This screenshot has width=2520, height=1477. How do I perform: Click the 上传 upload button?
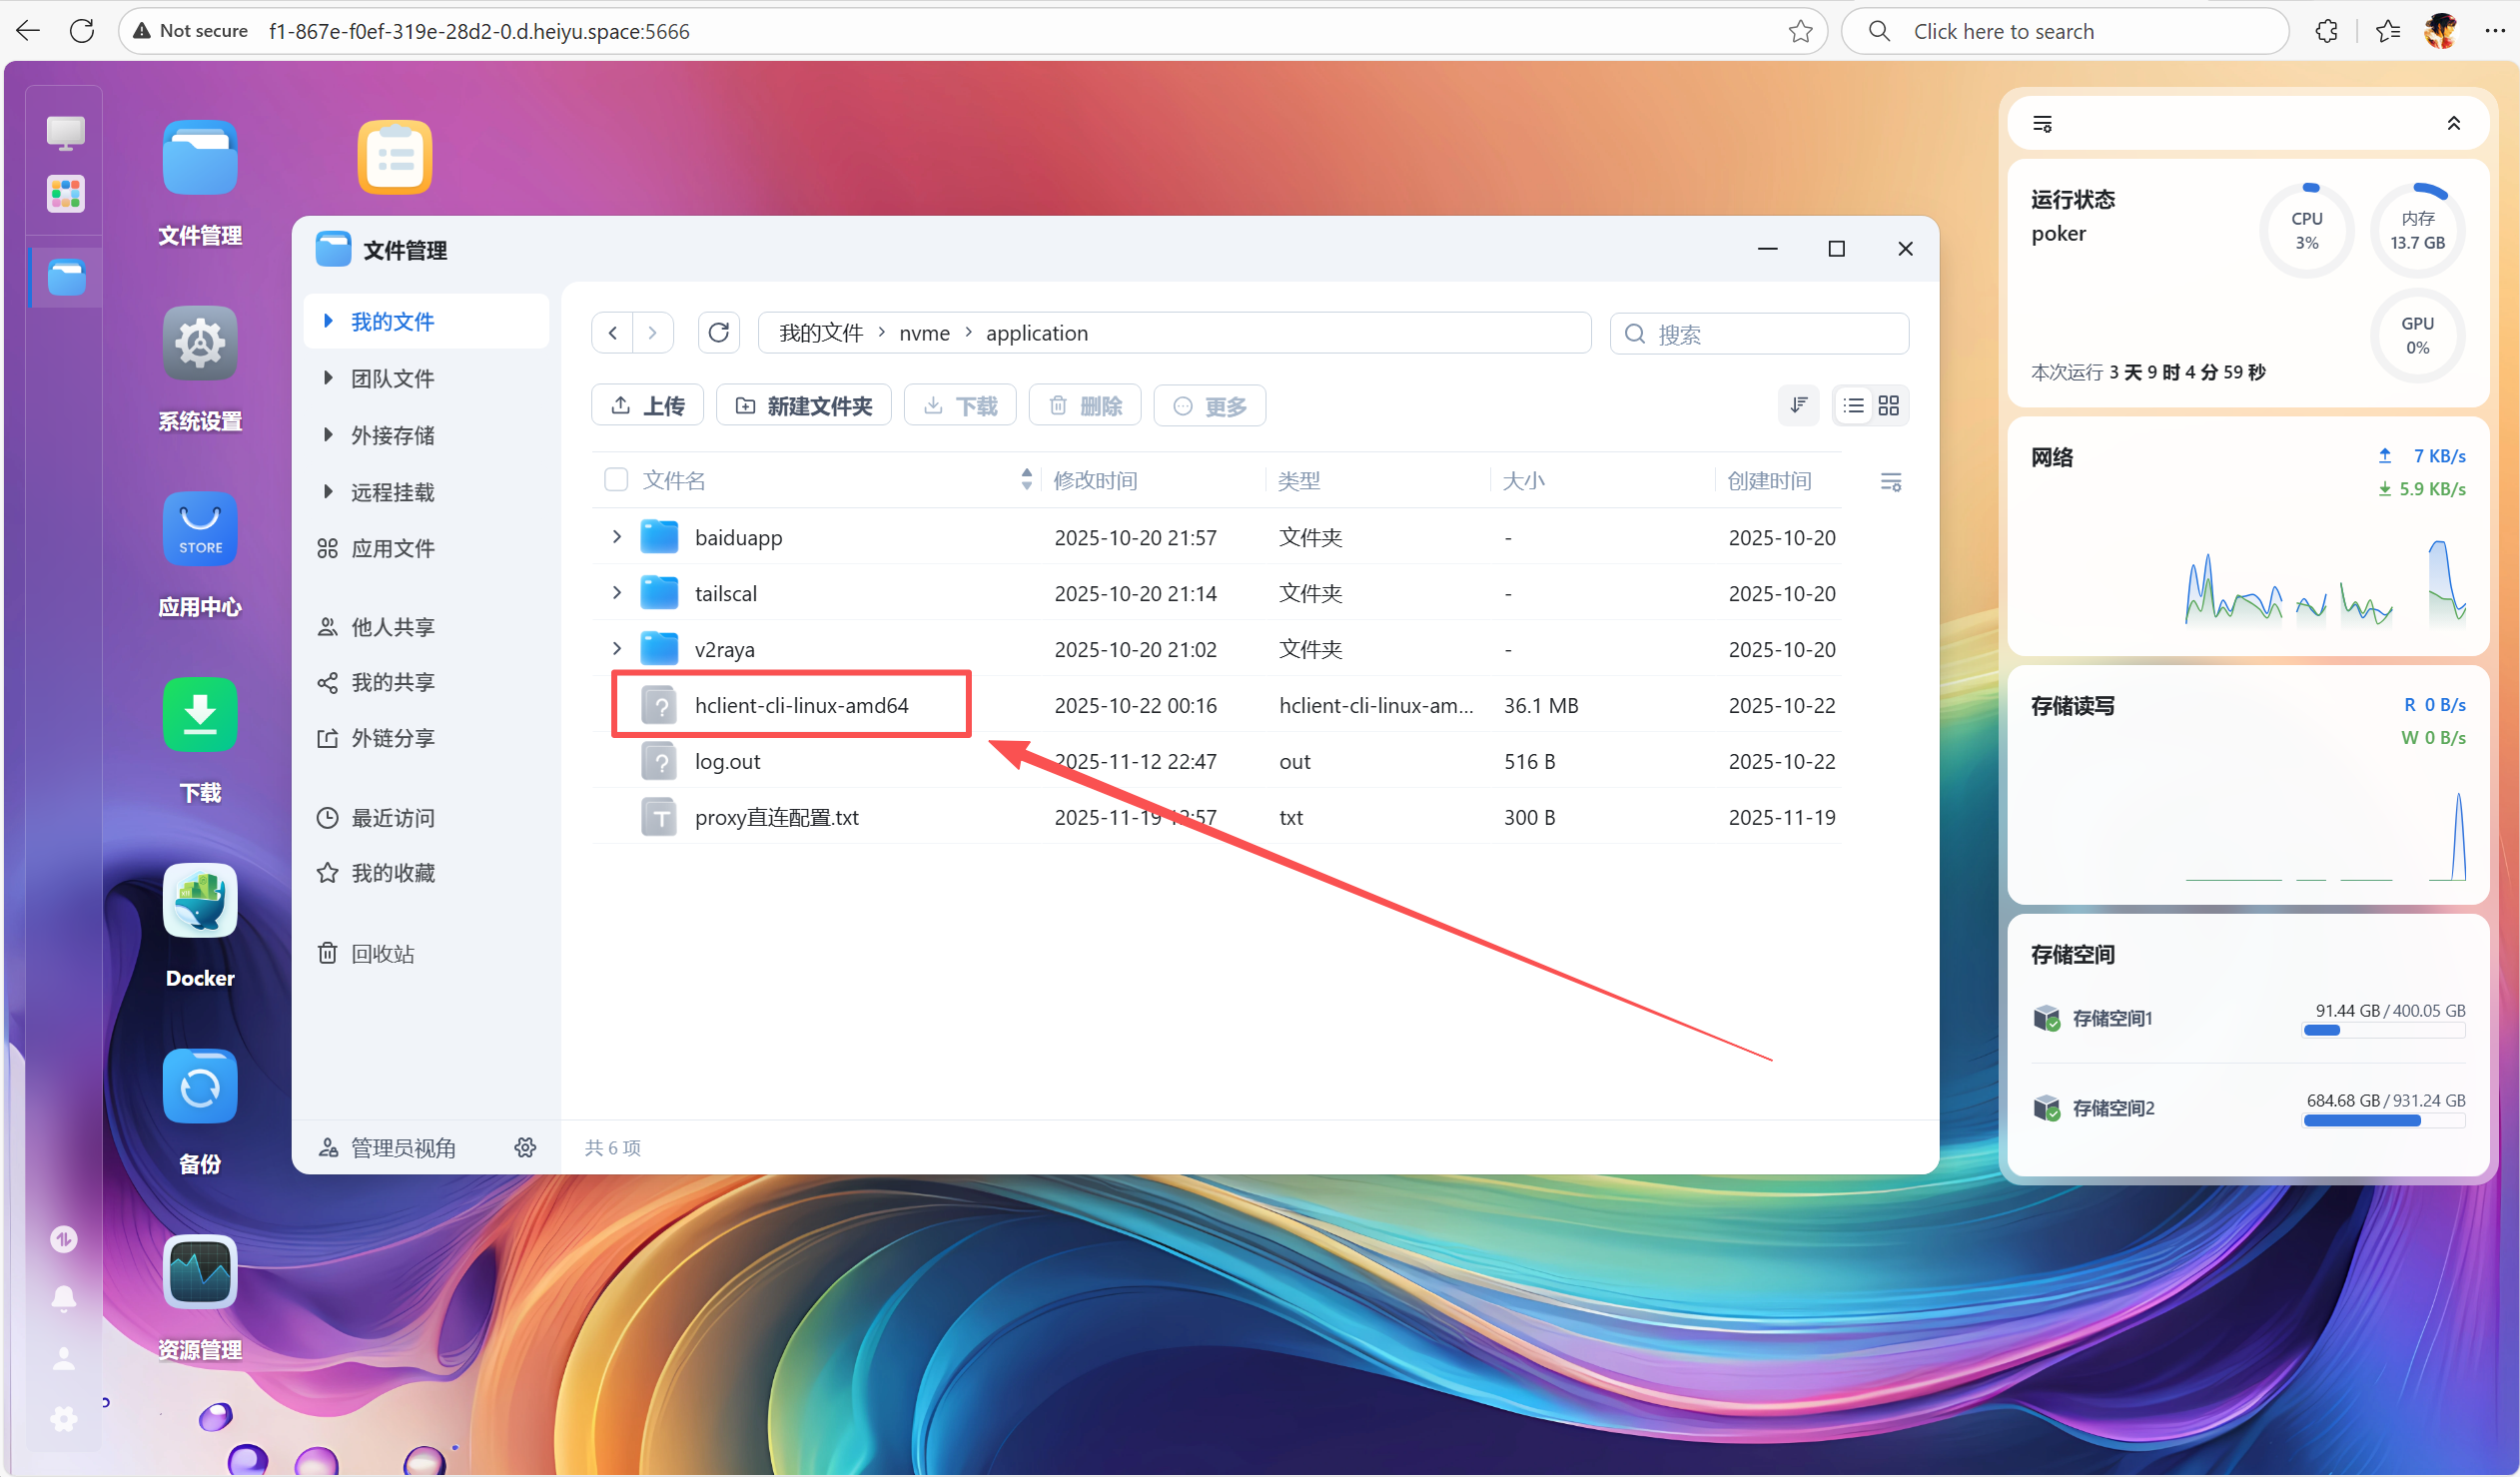[647, 406]
